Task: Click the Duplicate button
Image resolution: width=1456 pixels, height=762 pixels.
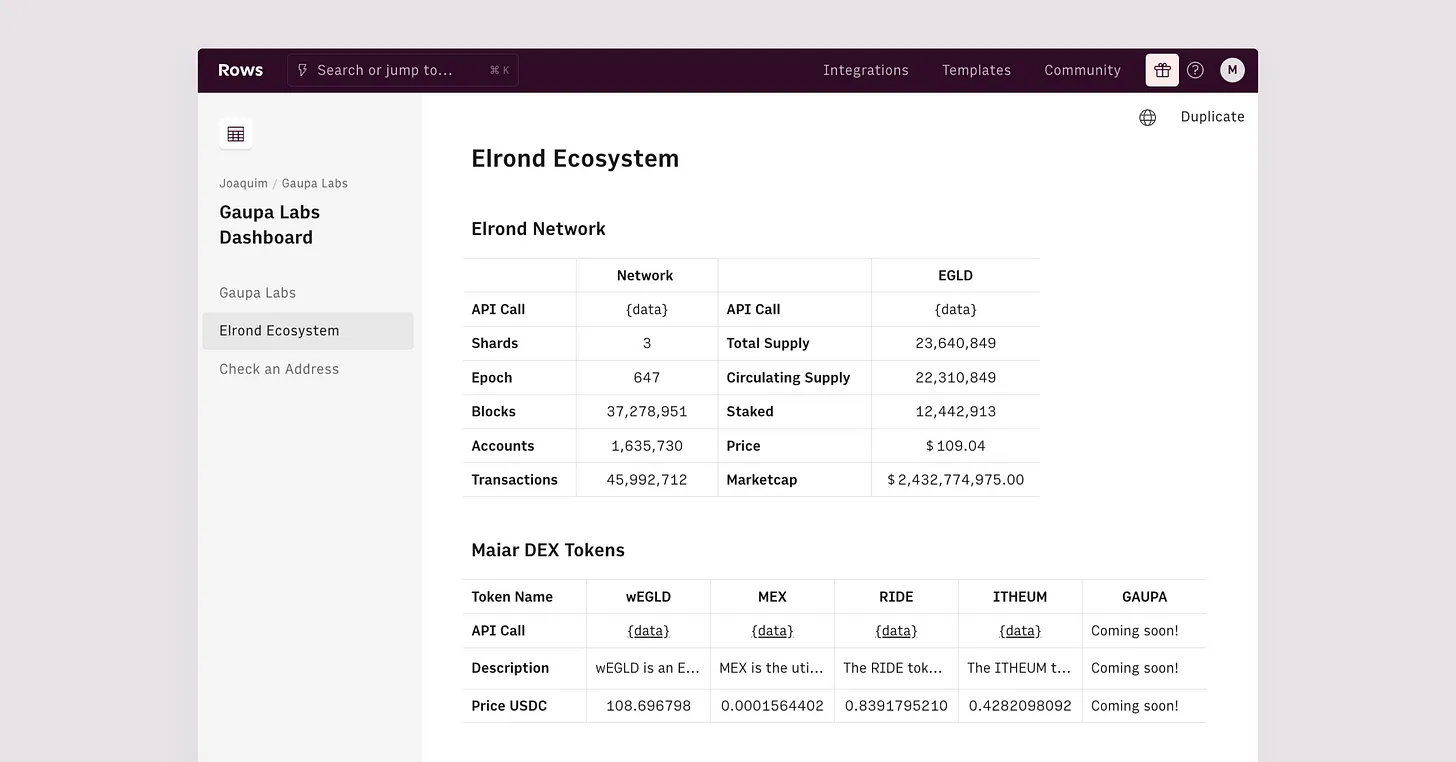Action: 1212,117
